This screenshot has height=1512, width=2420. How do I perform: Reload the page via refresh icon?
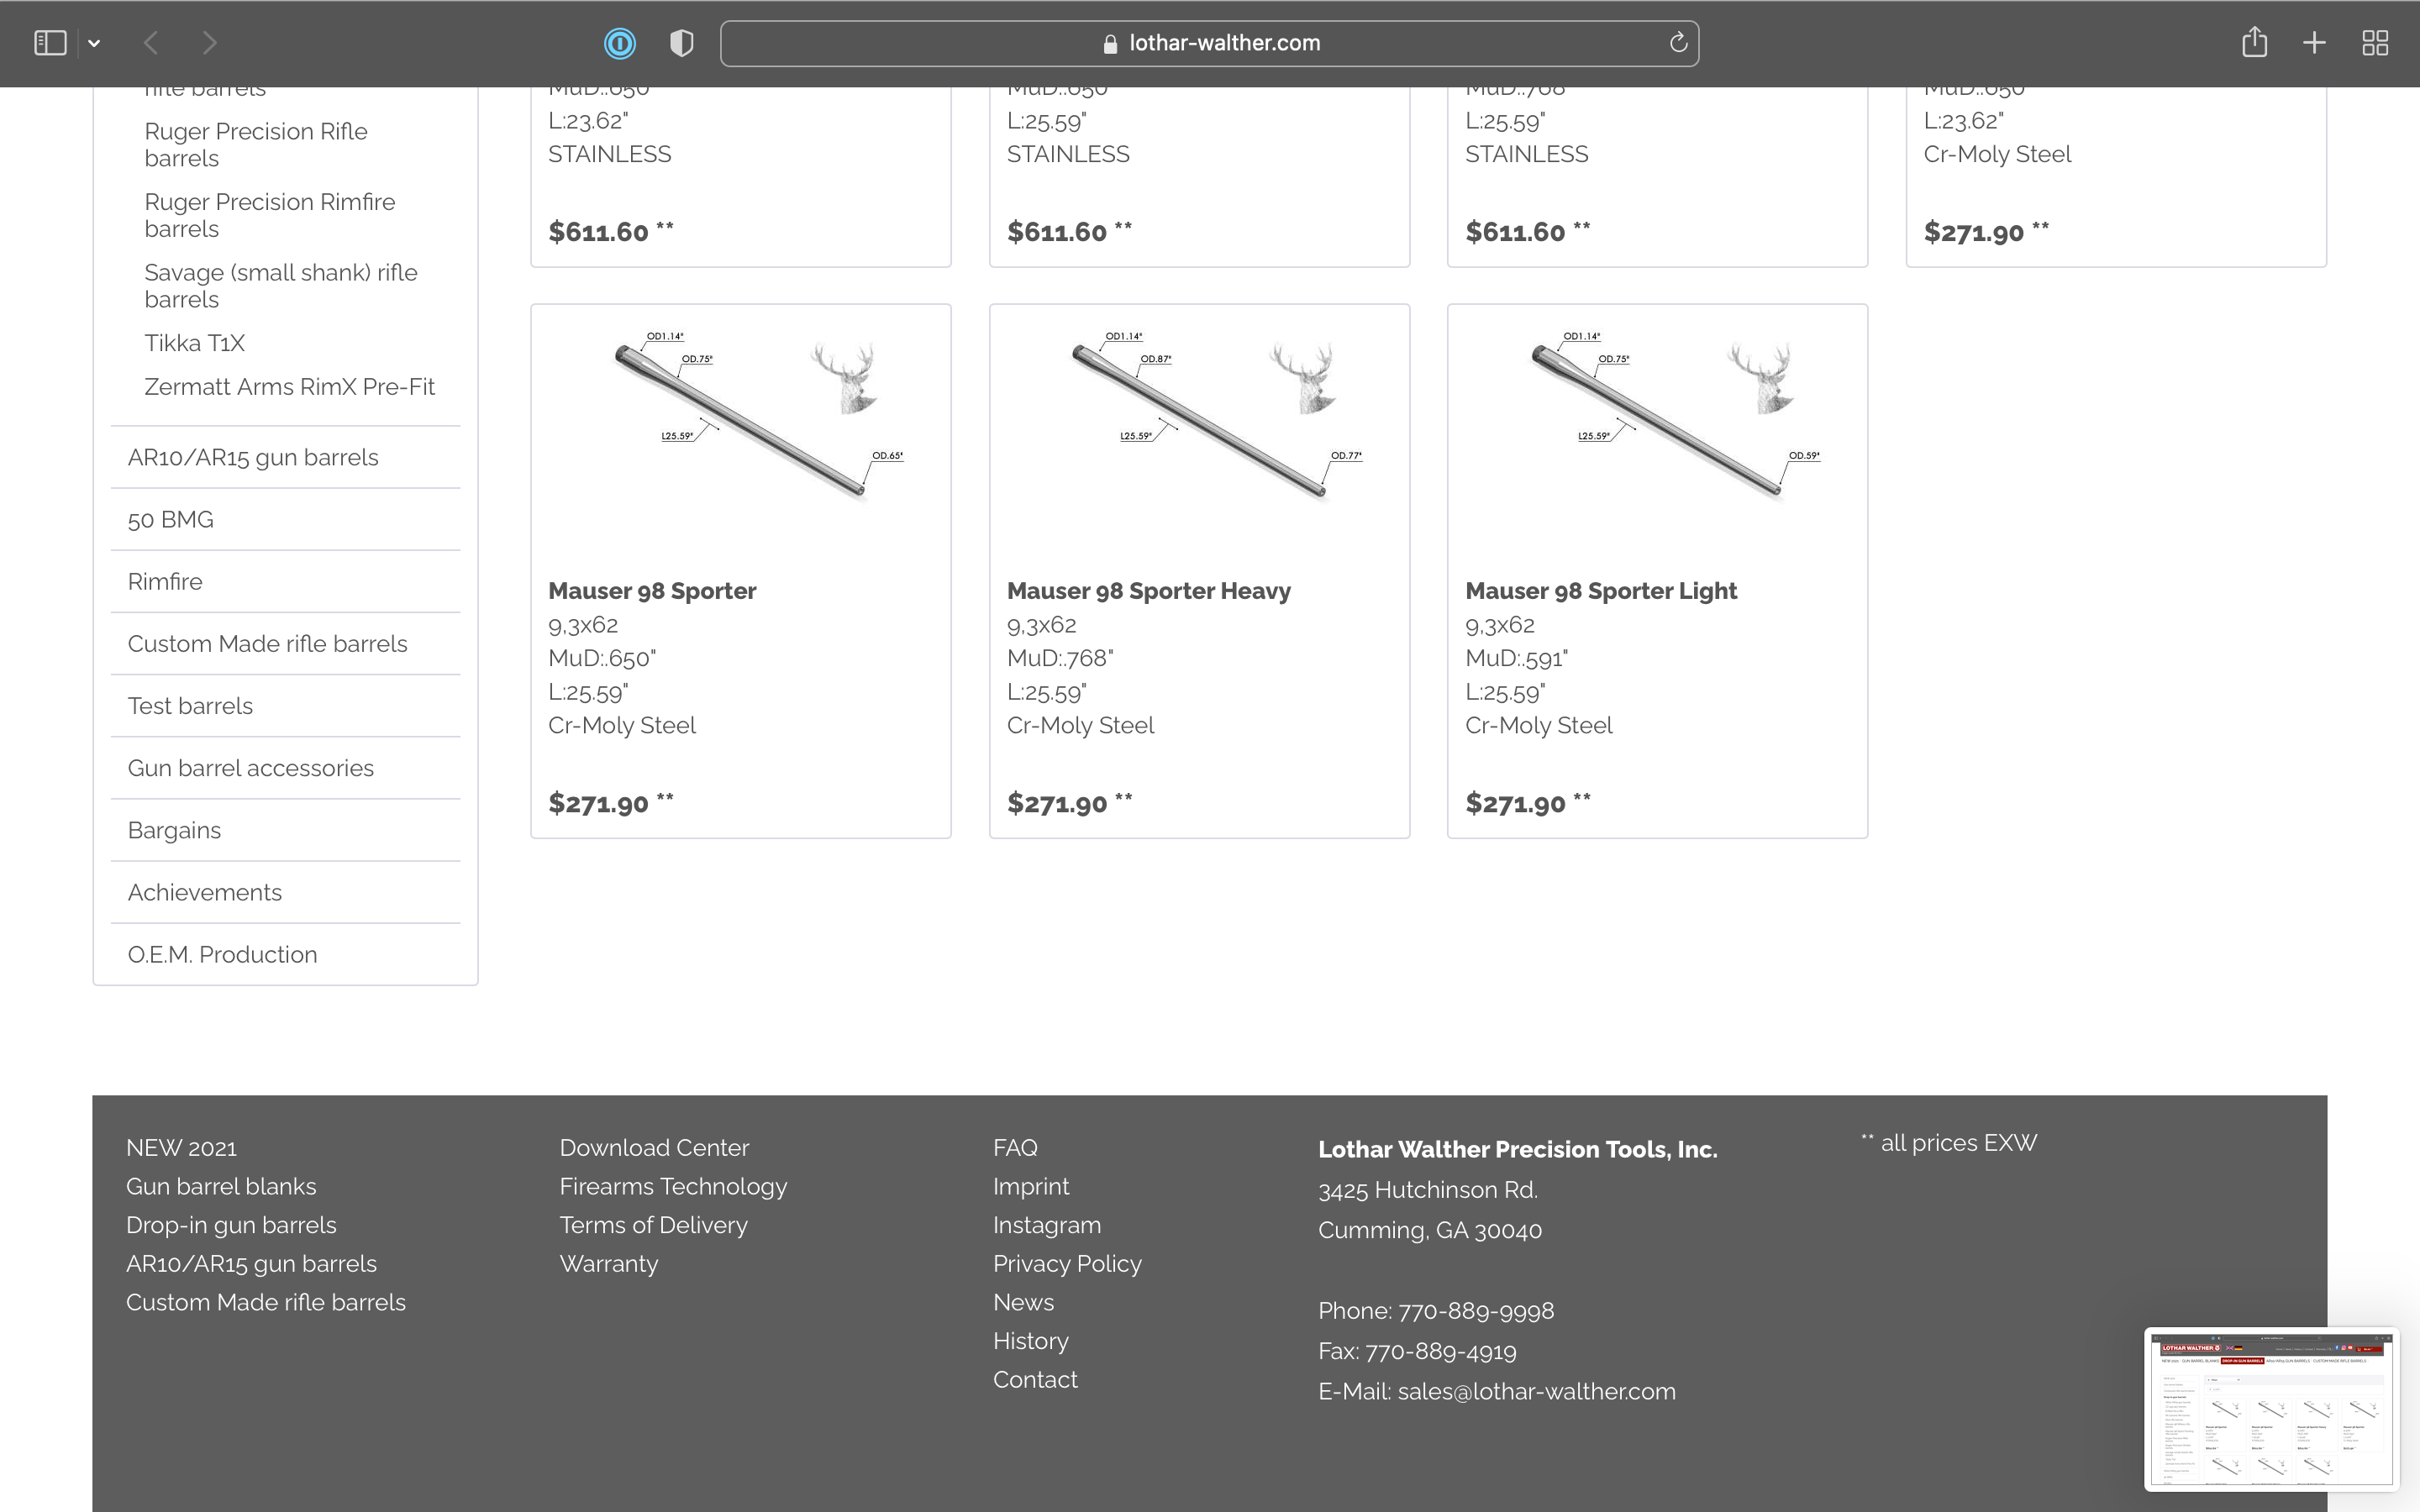1678,43
